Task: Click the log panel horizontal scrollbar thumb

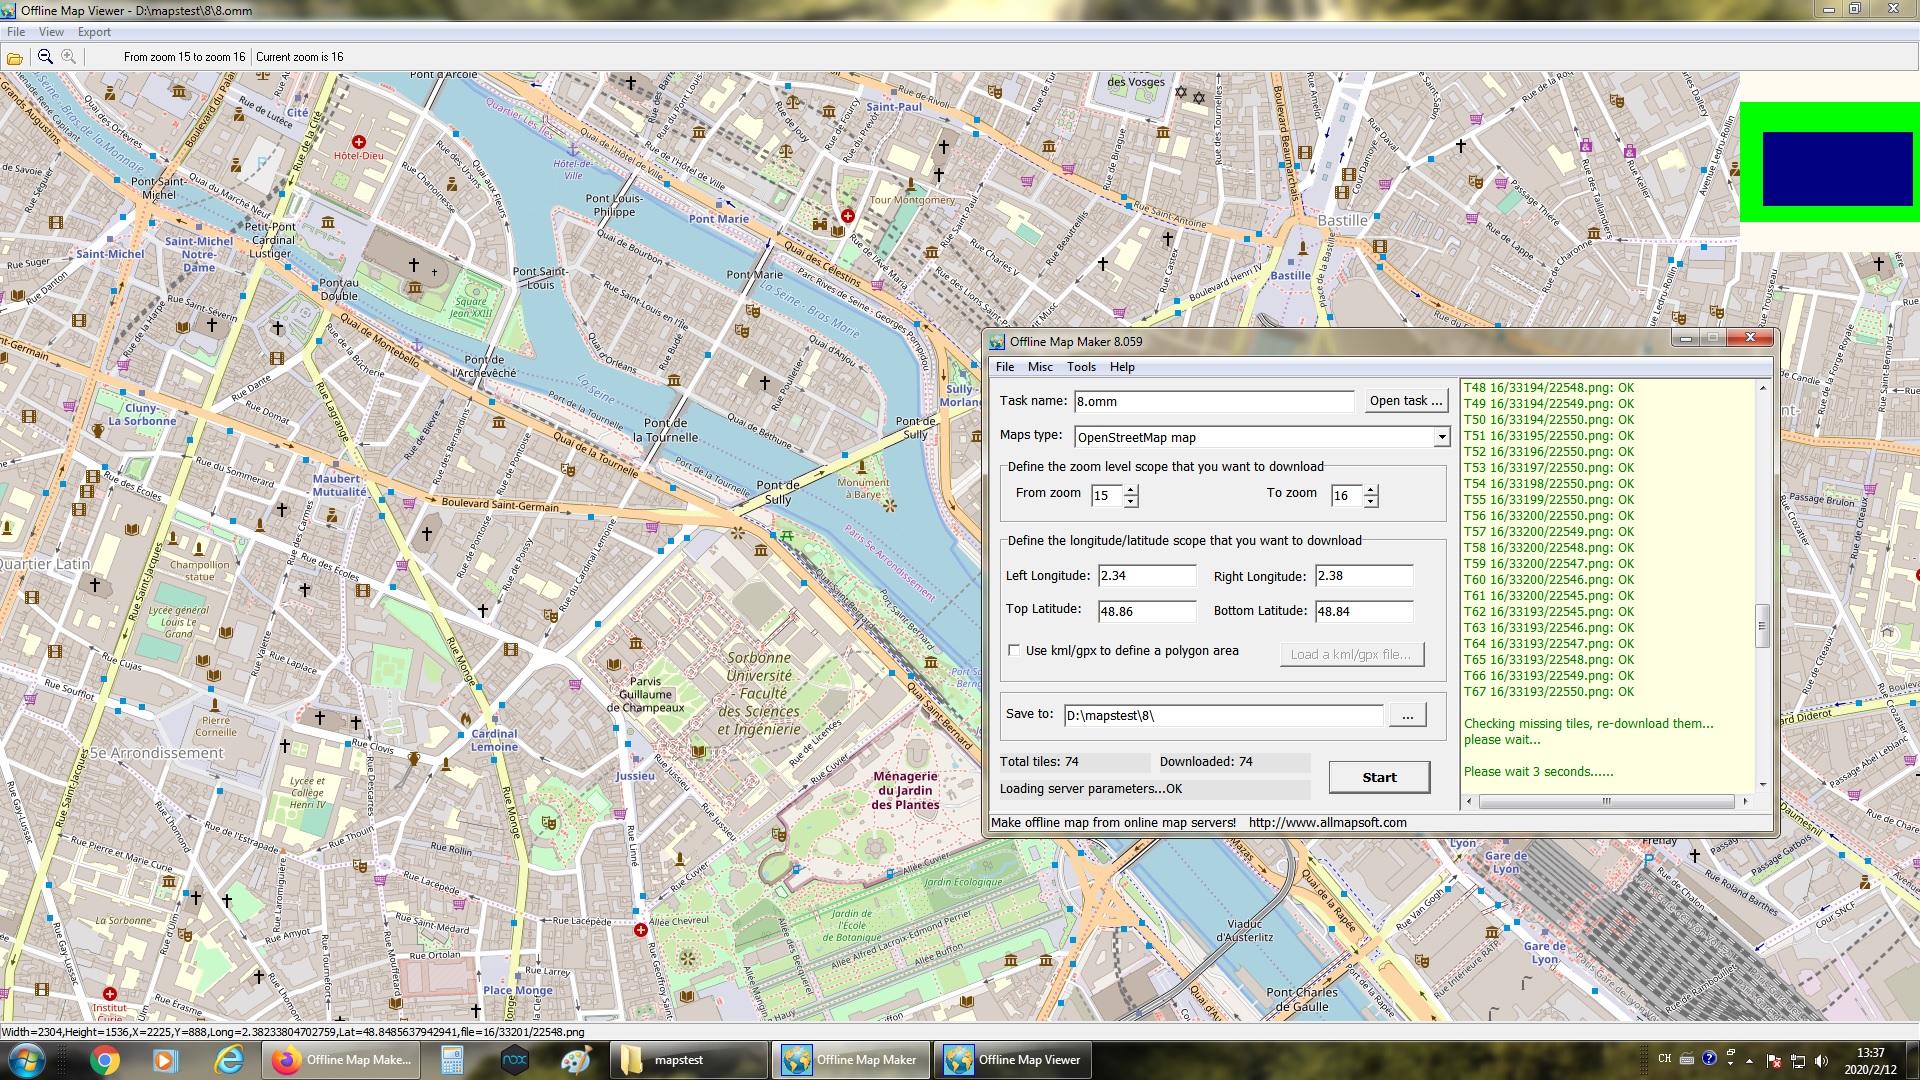Action: (x=1606, y=801)
